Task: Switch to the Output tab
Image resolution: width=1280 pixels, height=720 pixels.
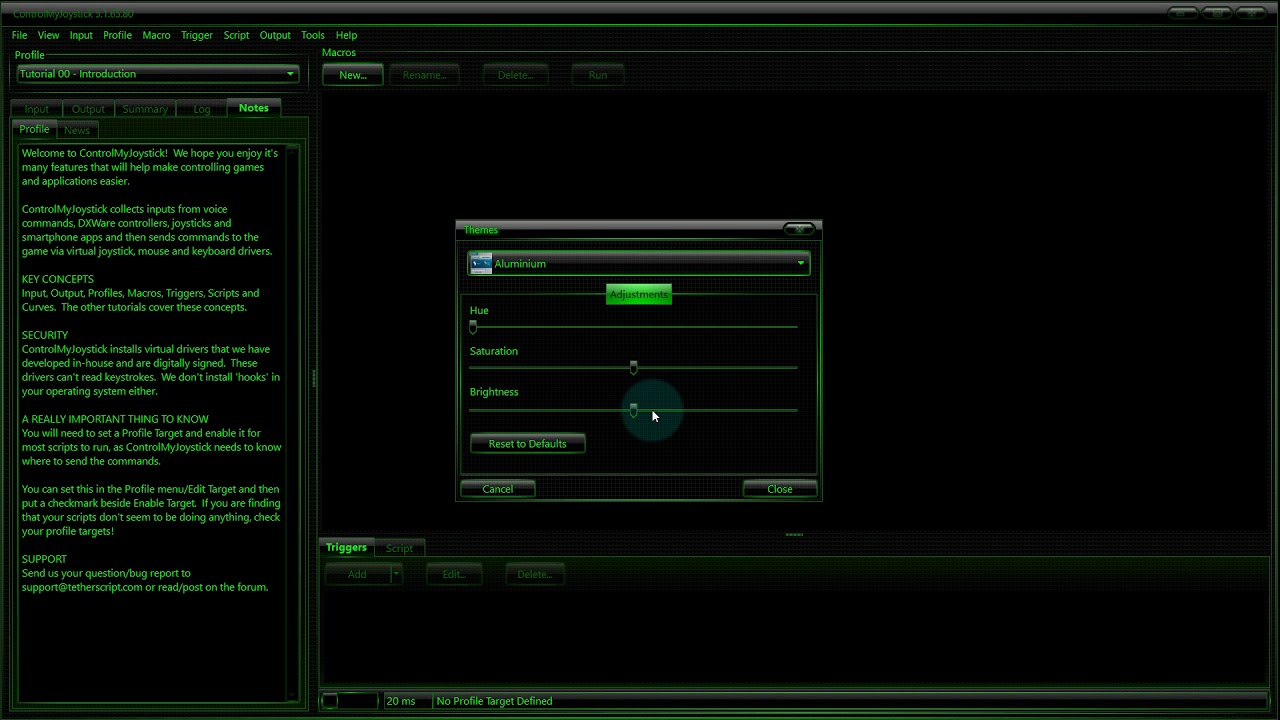Action: (88, 109)
